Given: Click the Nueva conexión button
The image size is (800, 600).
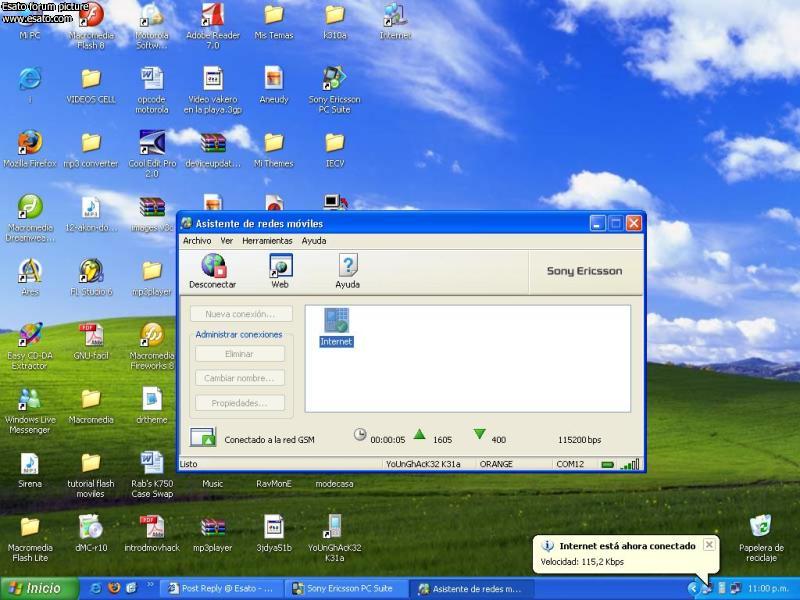Looking at the screenshot, I should 241,314.
